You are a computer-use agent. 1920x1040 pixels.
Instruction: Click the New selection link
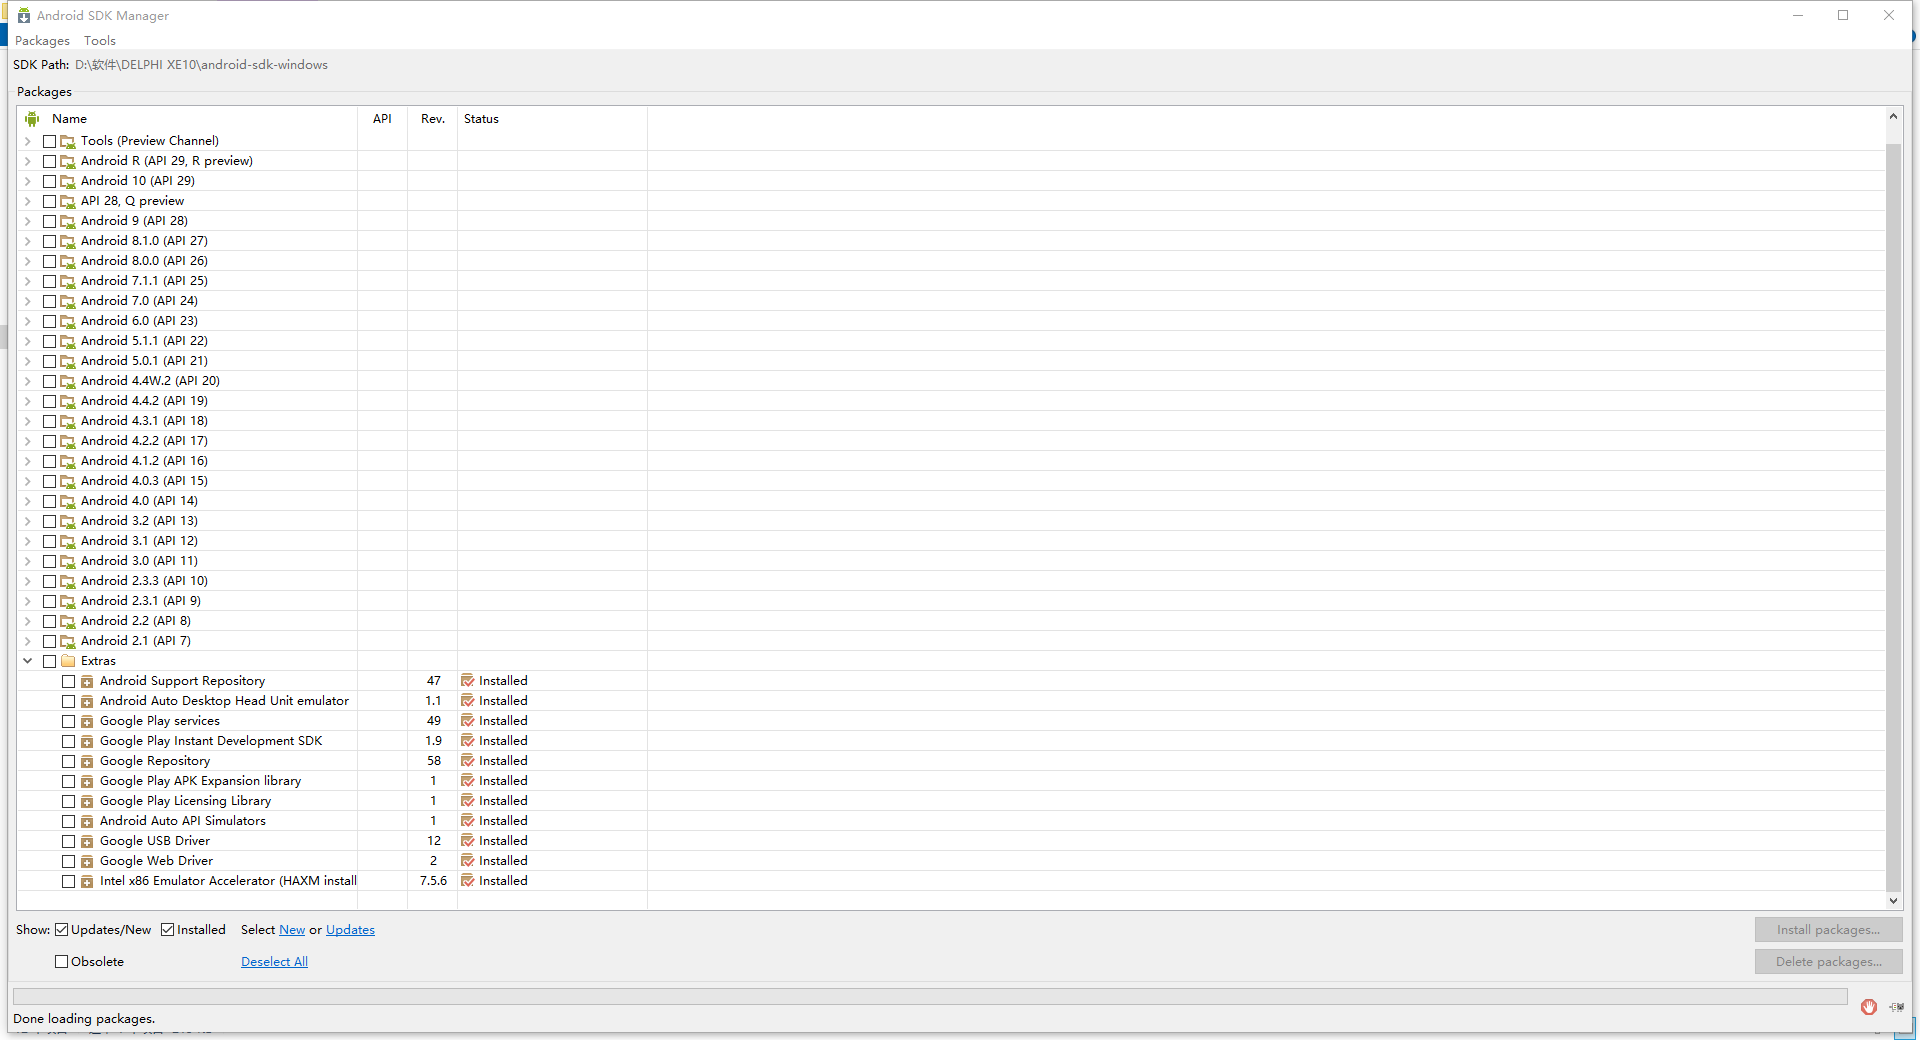tap(292, 930)
